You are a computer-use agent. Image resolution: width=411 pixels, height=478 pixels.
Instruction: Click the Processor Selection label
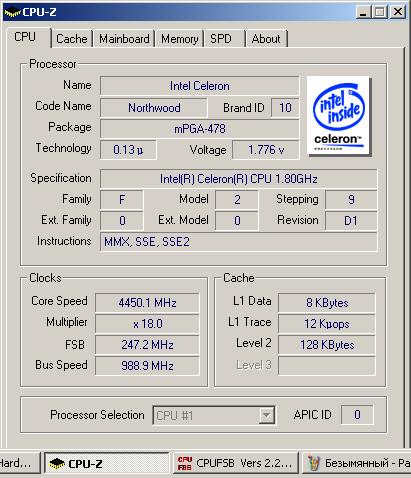click(97, 415)
